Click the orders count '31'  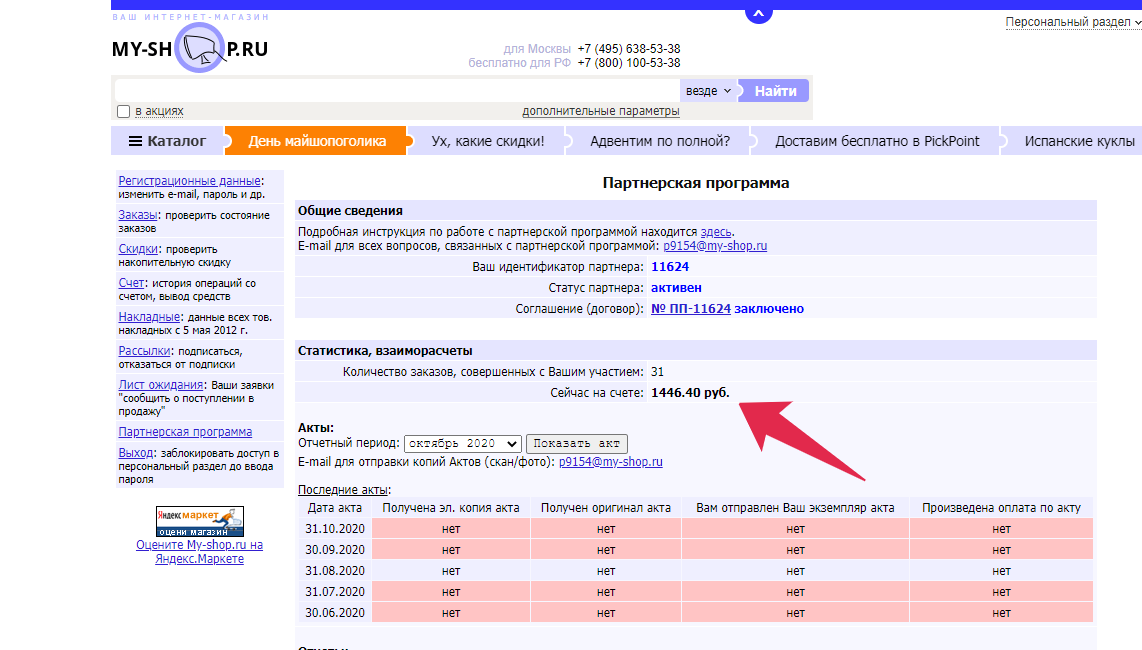pyautogui.click(x=658, y=372)
